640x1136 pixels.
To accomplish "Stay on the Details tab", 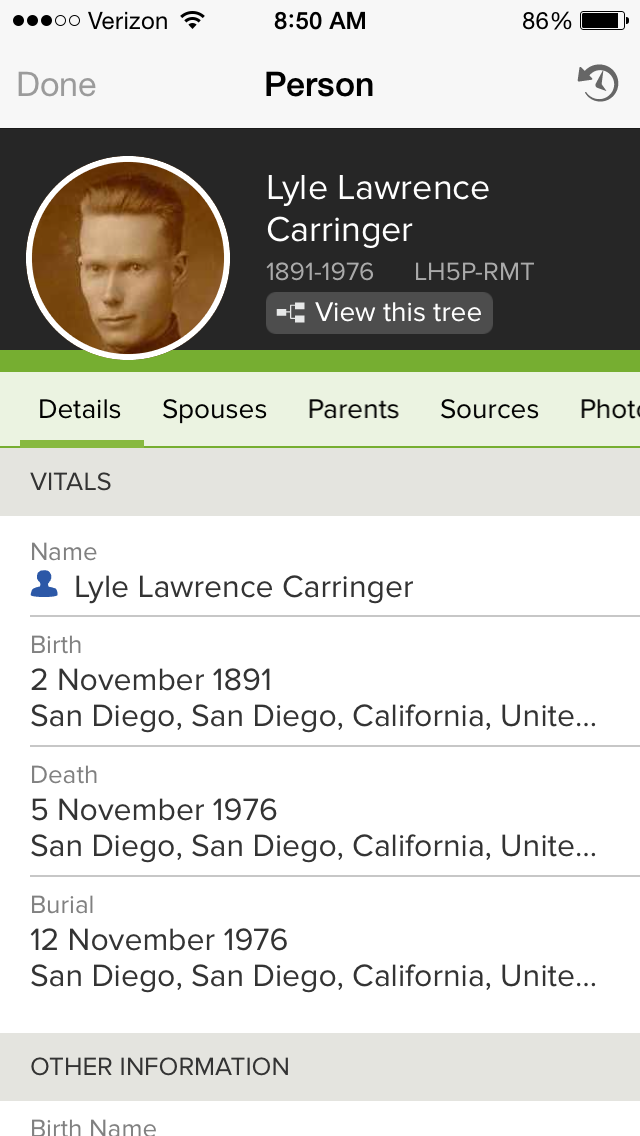I will [79, 409].
